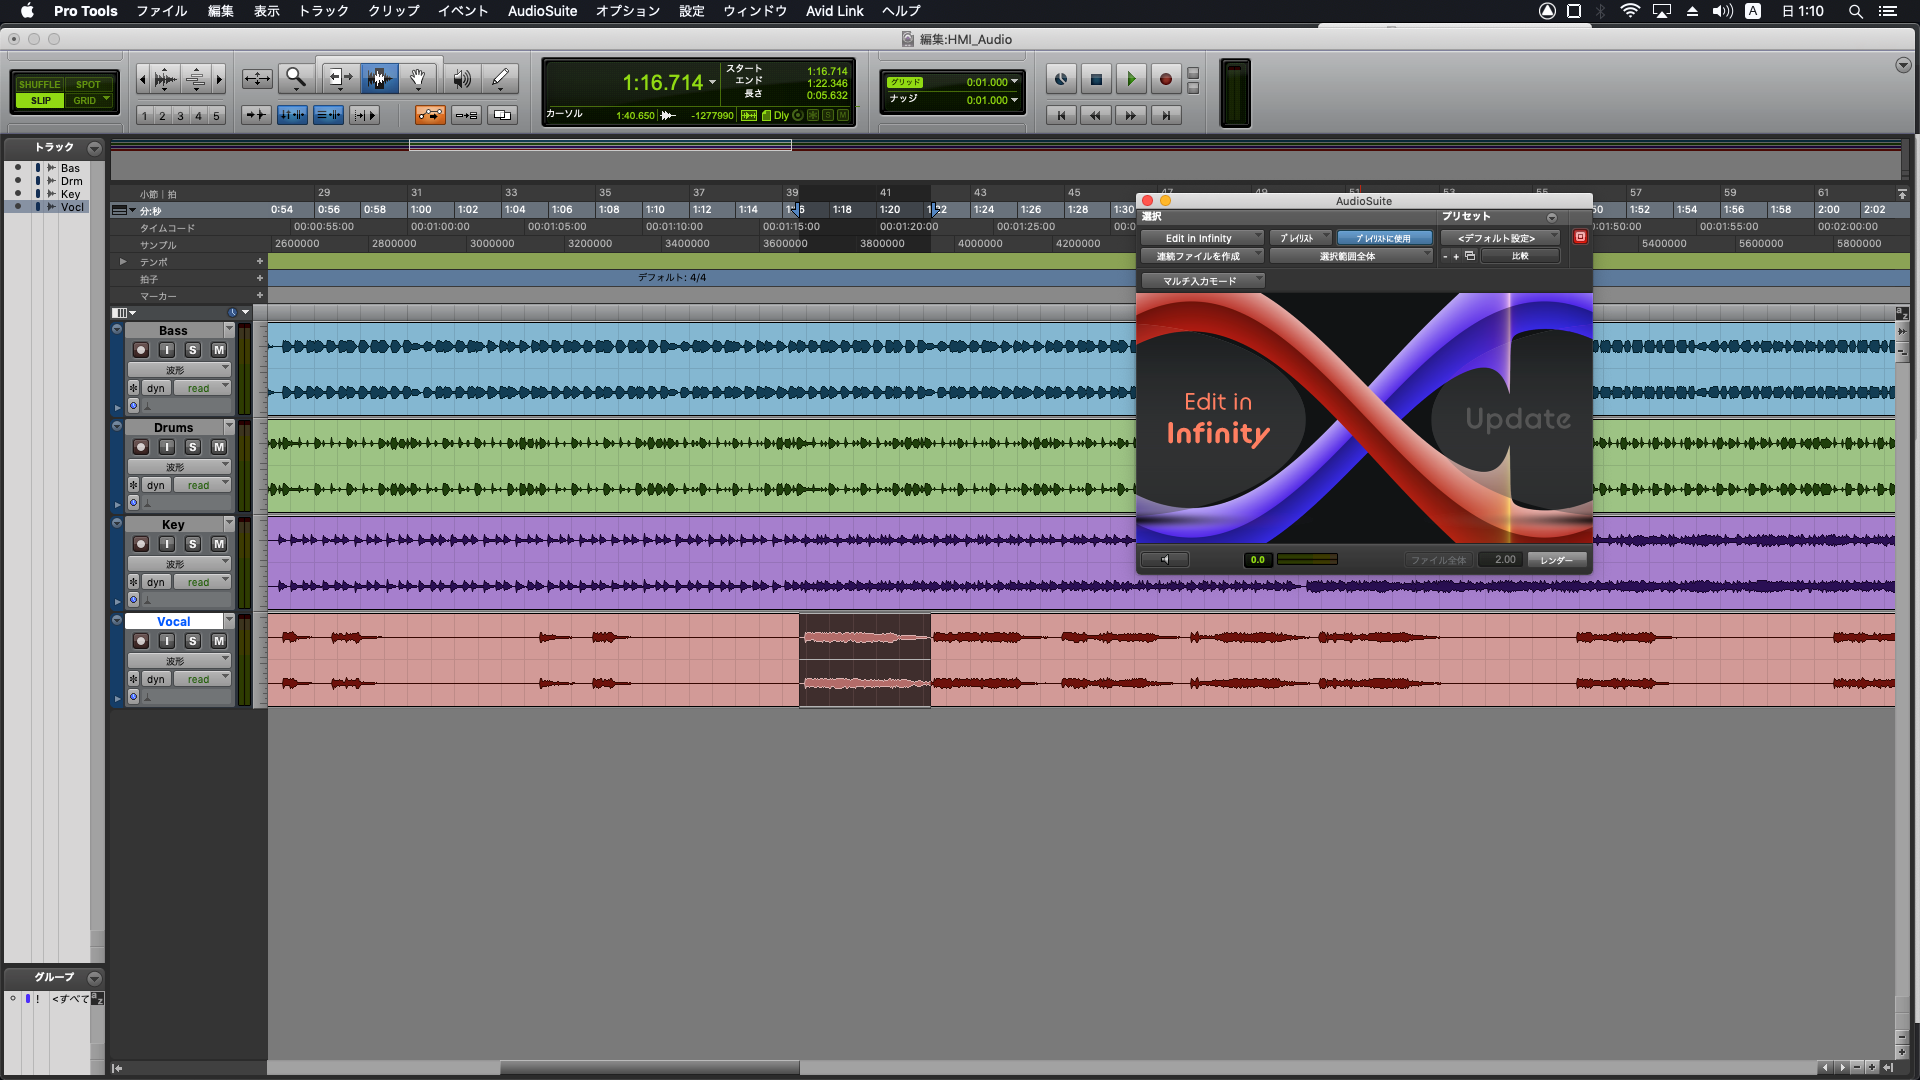The height and width of the screenshot is (1080, 1920).
Task: Open the Drums track view 波形 selector
Action: tap(179, 467)
